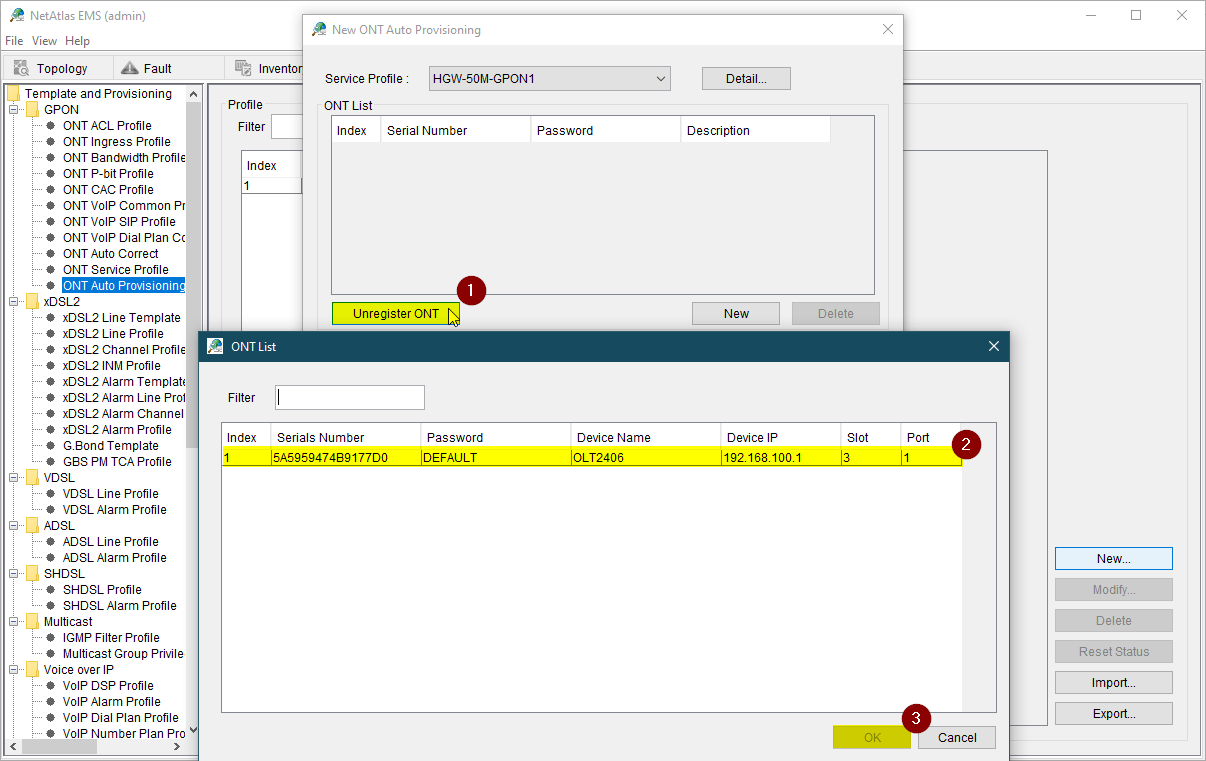Collapse the GPON tree node
This screenshot has width=1206, height=761.
pyautogui.click(x=15, y=110)
